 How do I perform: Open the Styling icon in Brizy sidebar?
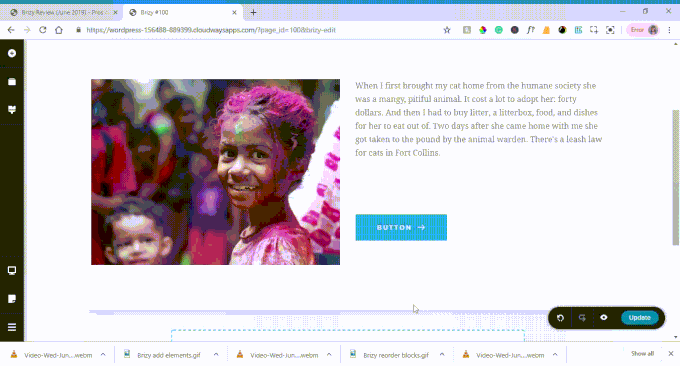click(12, 109)
